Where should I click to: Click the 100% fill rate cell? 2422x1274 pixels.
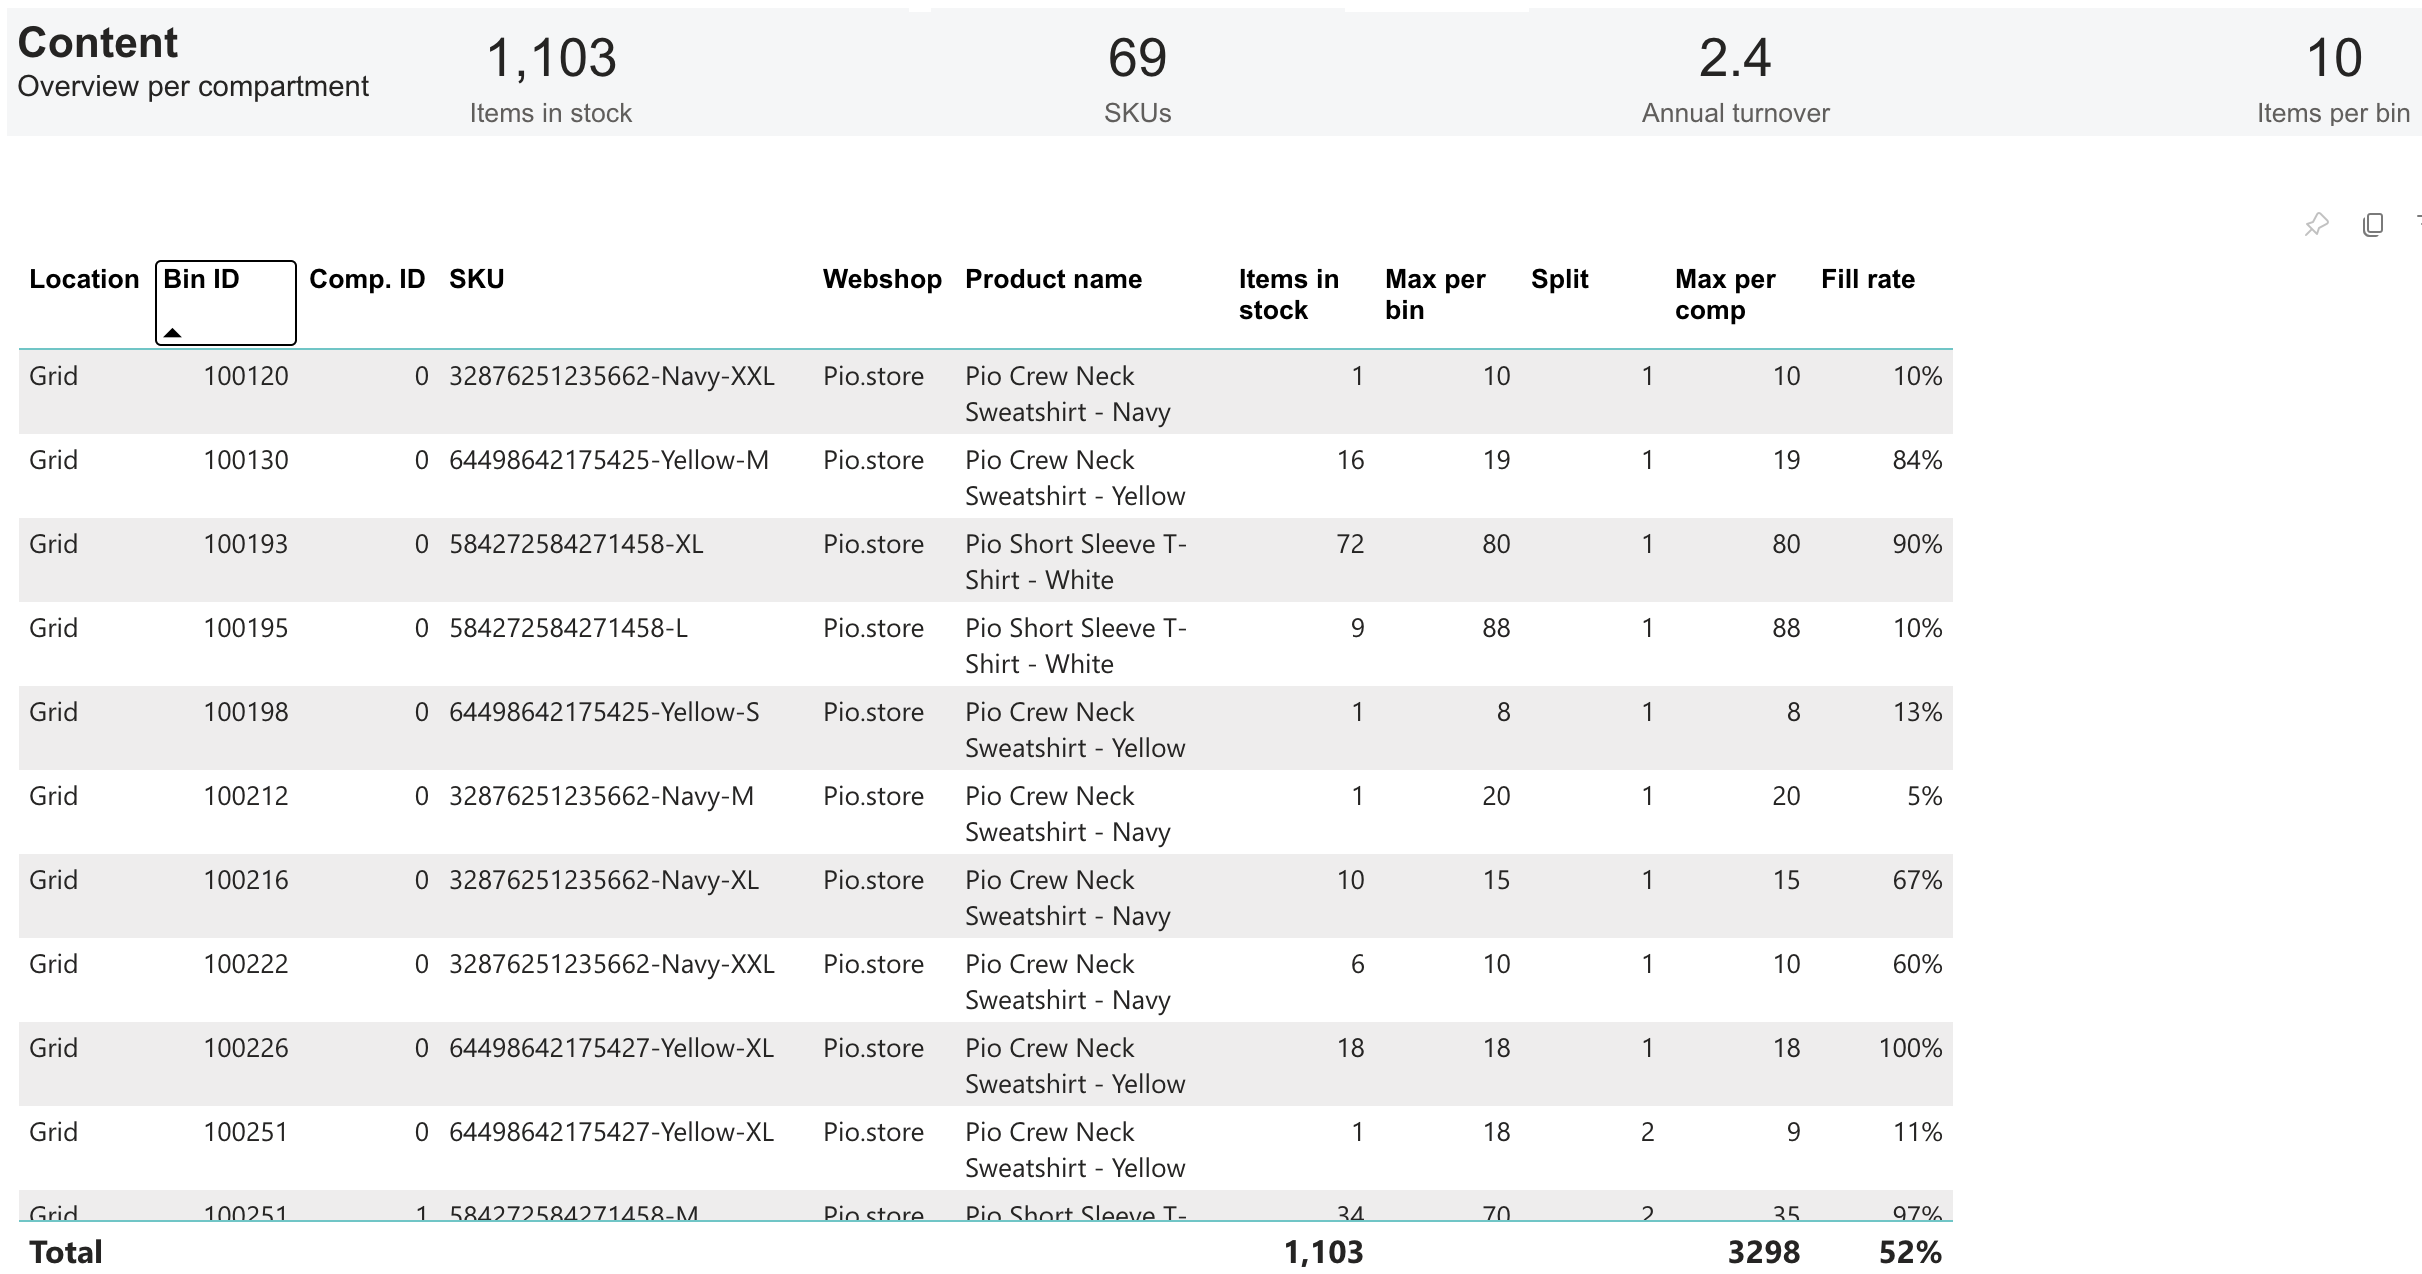tap(1910, 1049)
